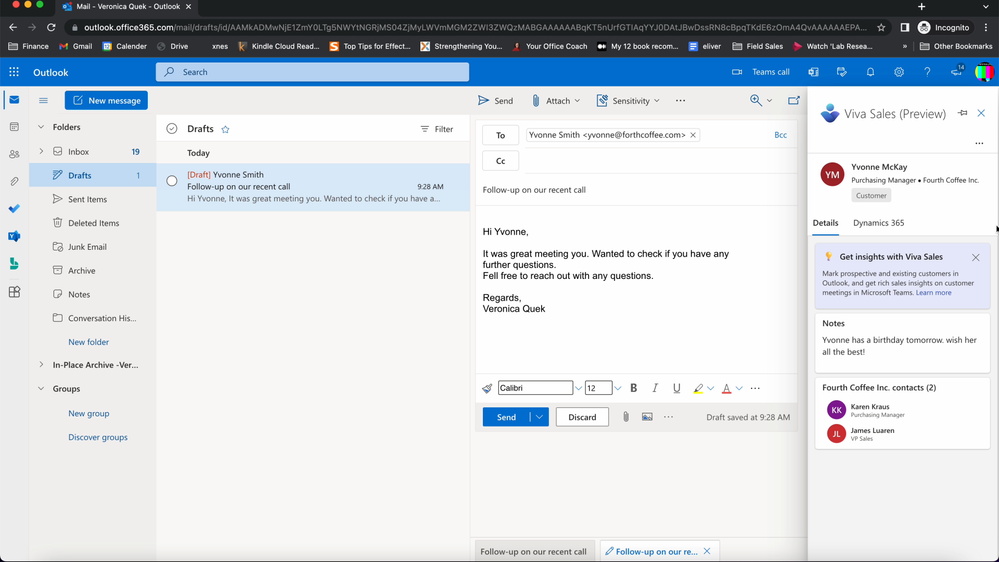Open the font name dropdown

click(578, 388)
